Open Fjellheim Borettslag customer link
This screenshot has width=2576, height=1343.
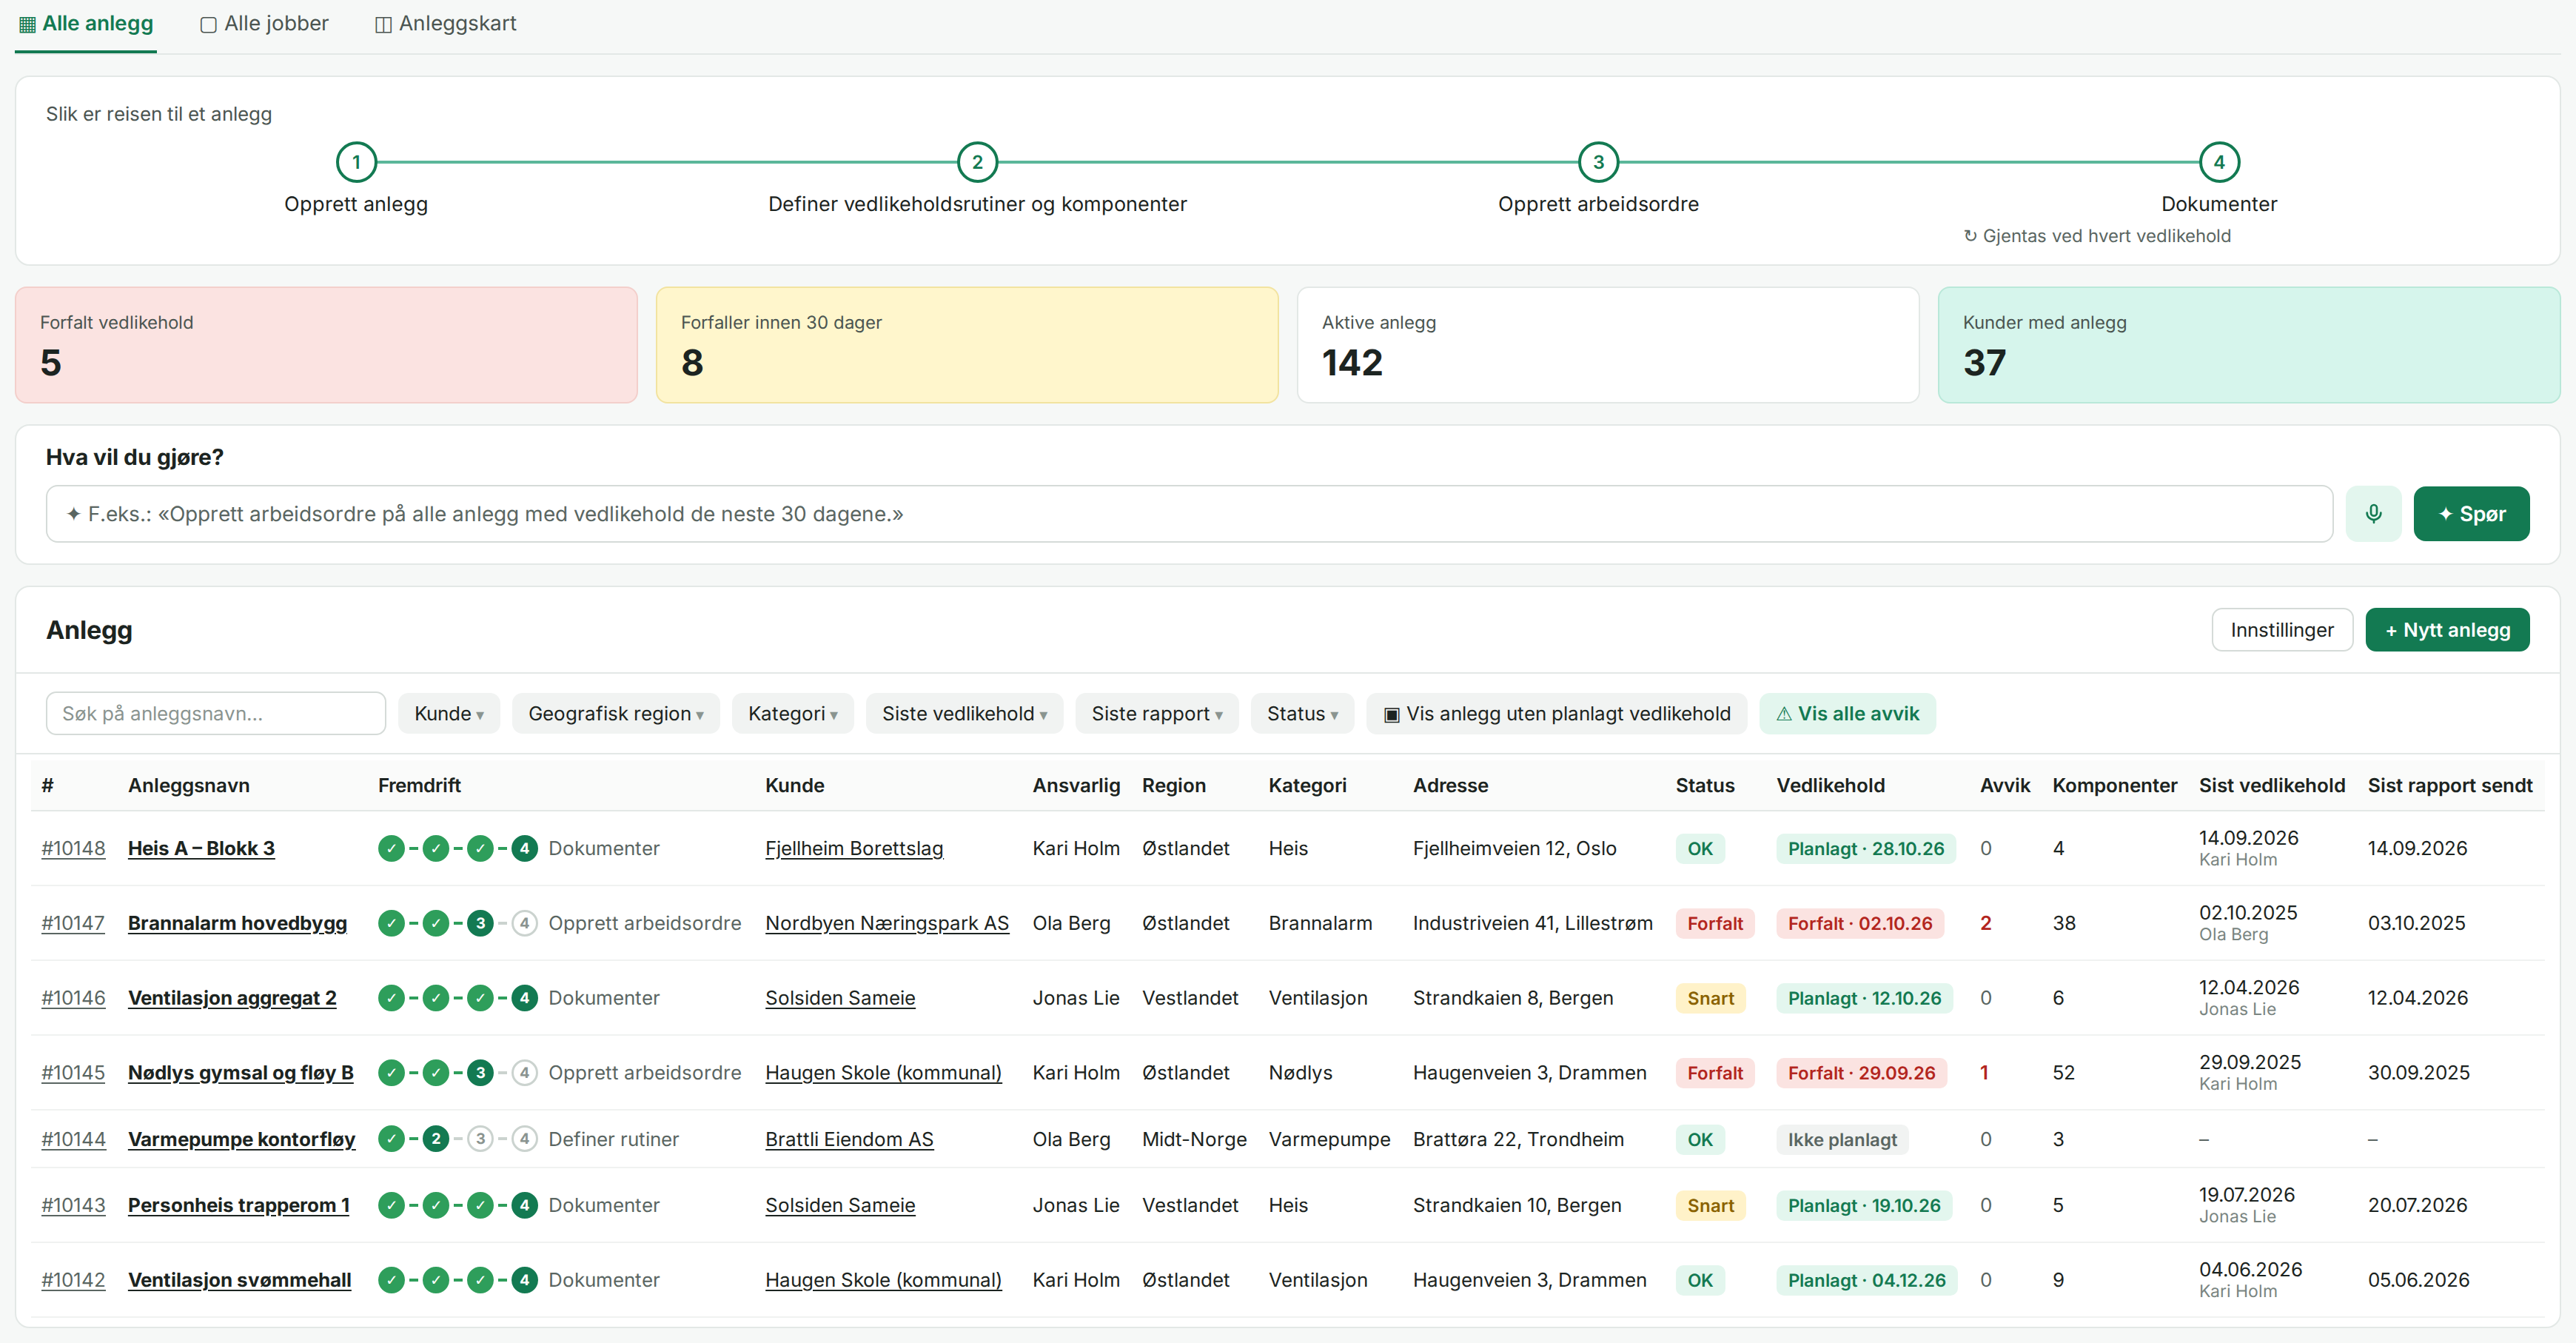854,849
